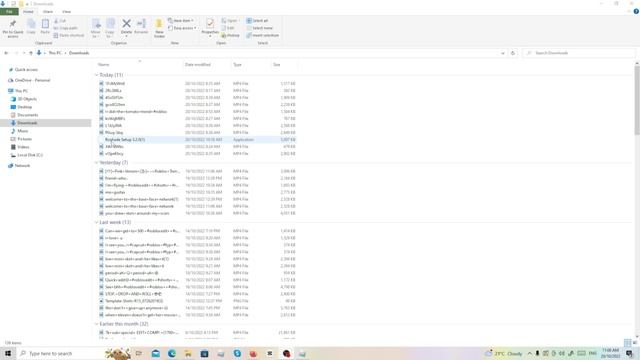Select OneDrive - Personal in navigation pane
Image resolution: width=640 pixels, height=360 pixels.
point(32,80)
